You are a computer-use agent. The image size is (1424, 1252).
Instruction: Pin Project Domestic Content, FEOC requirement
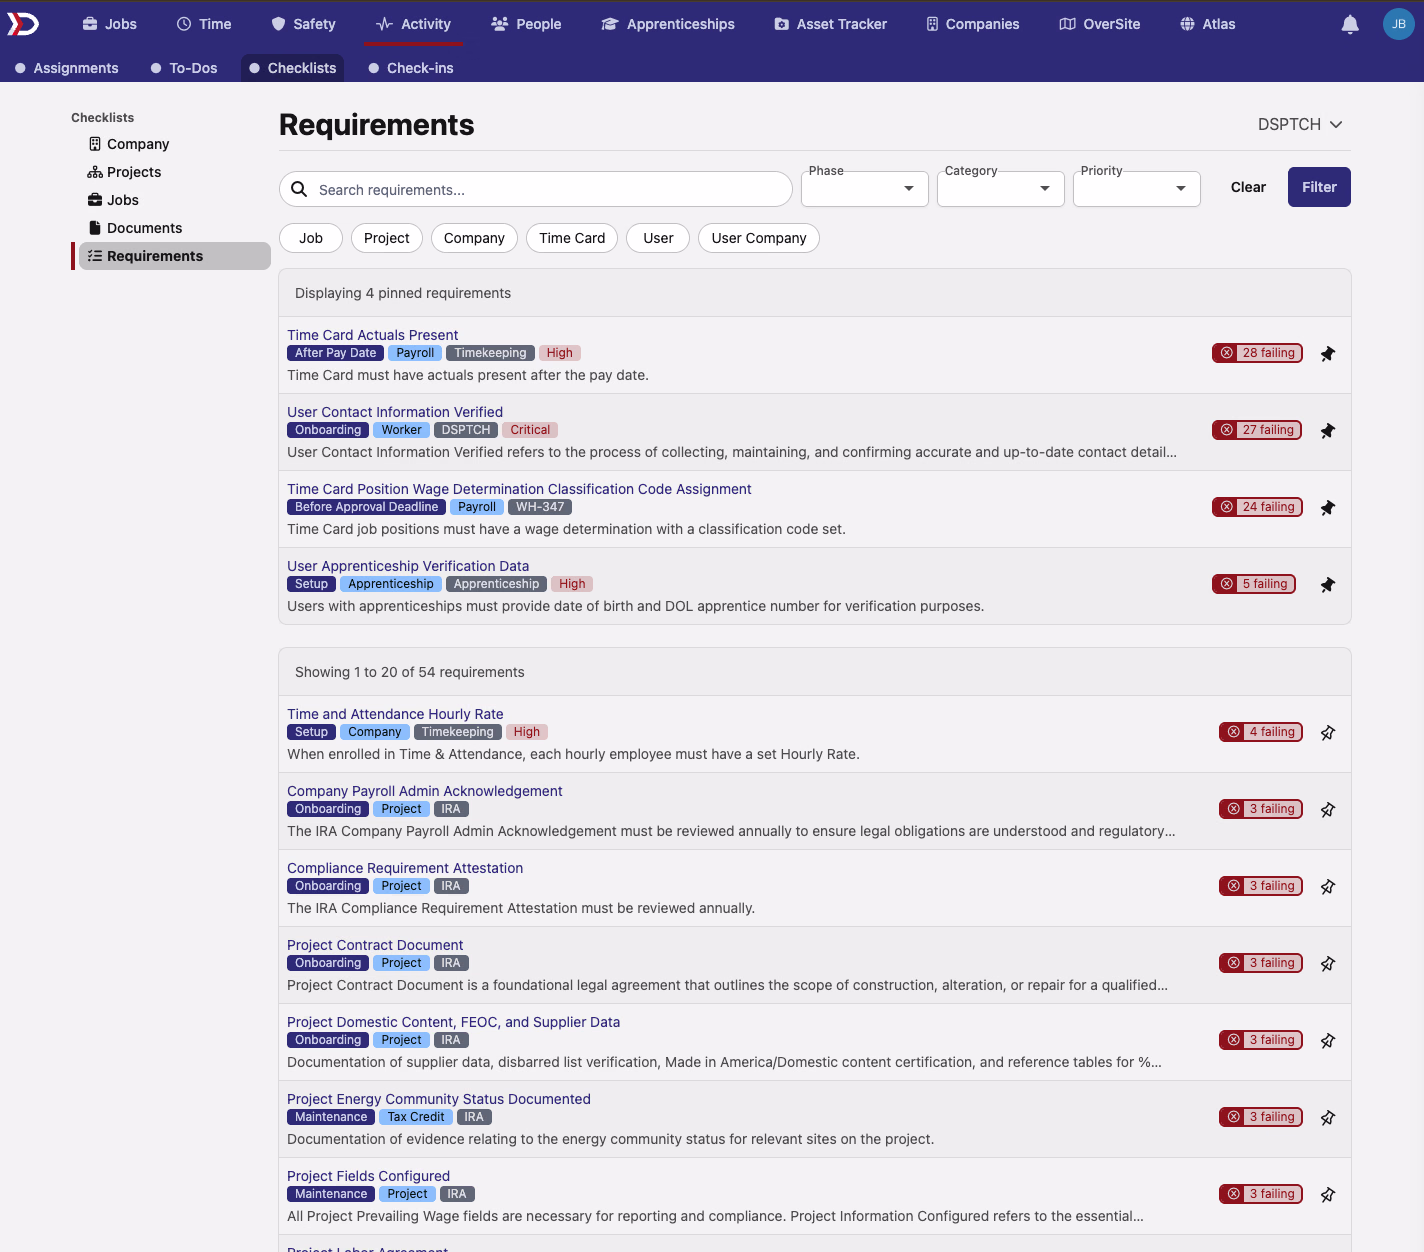1328,1041
